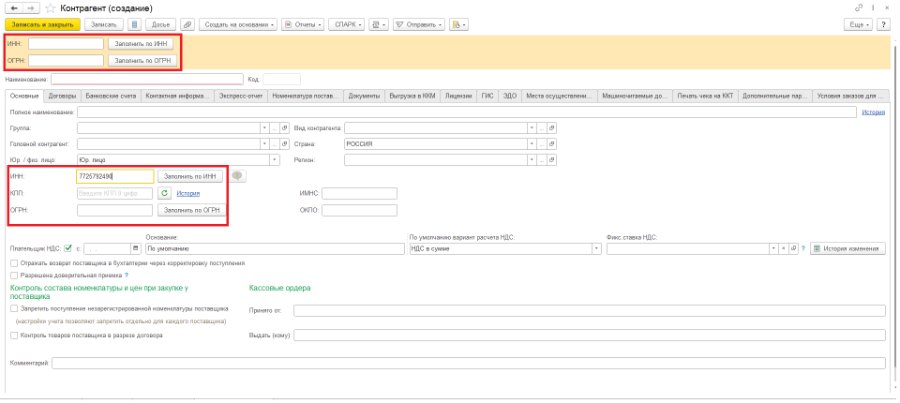This screenshot has width=900, height=403.
Task: Open the Лицензии tab
Action: pos(459,96)
